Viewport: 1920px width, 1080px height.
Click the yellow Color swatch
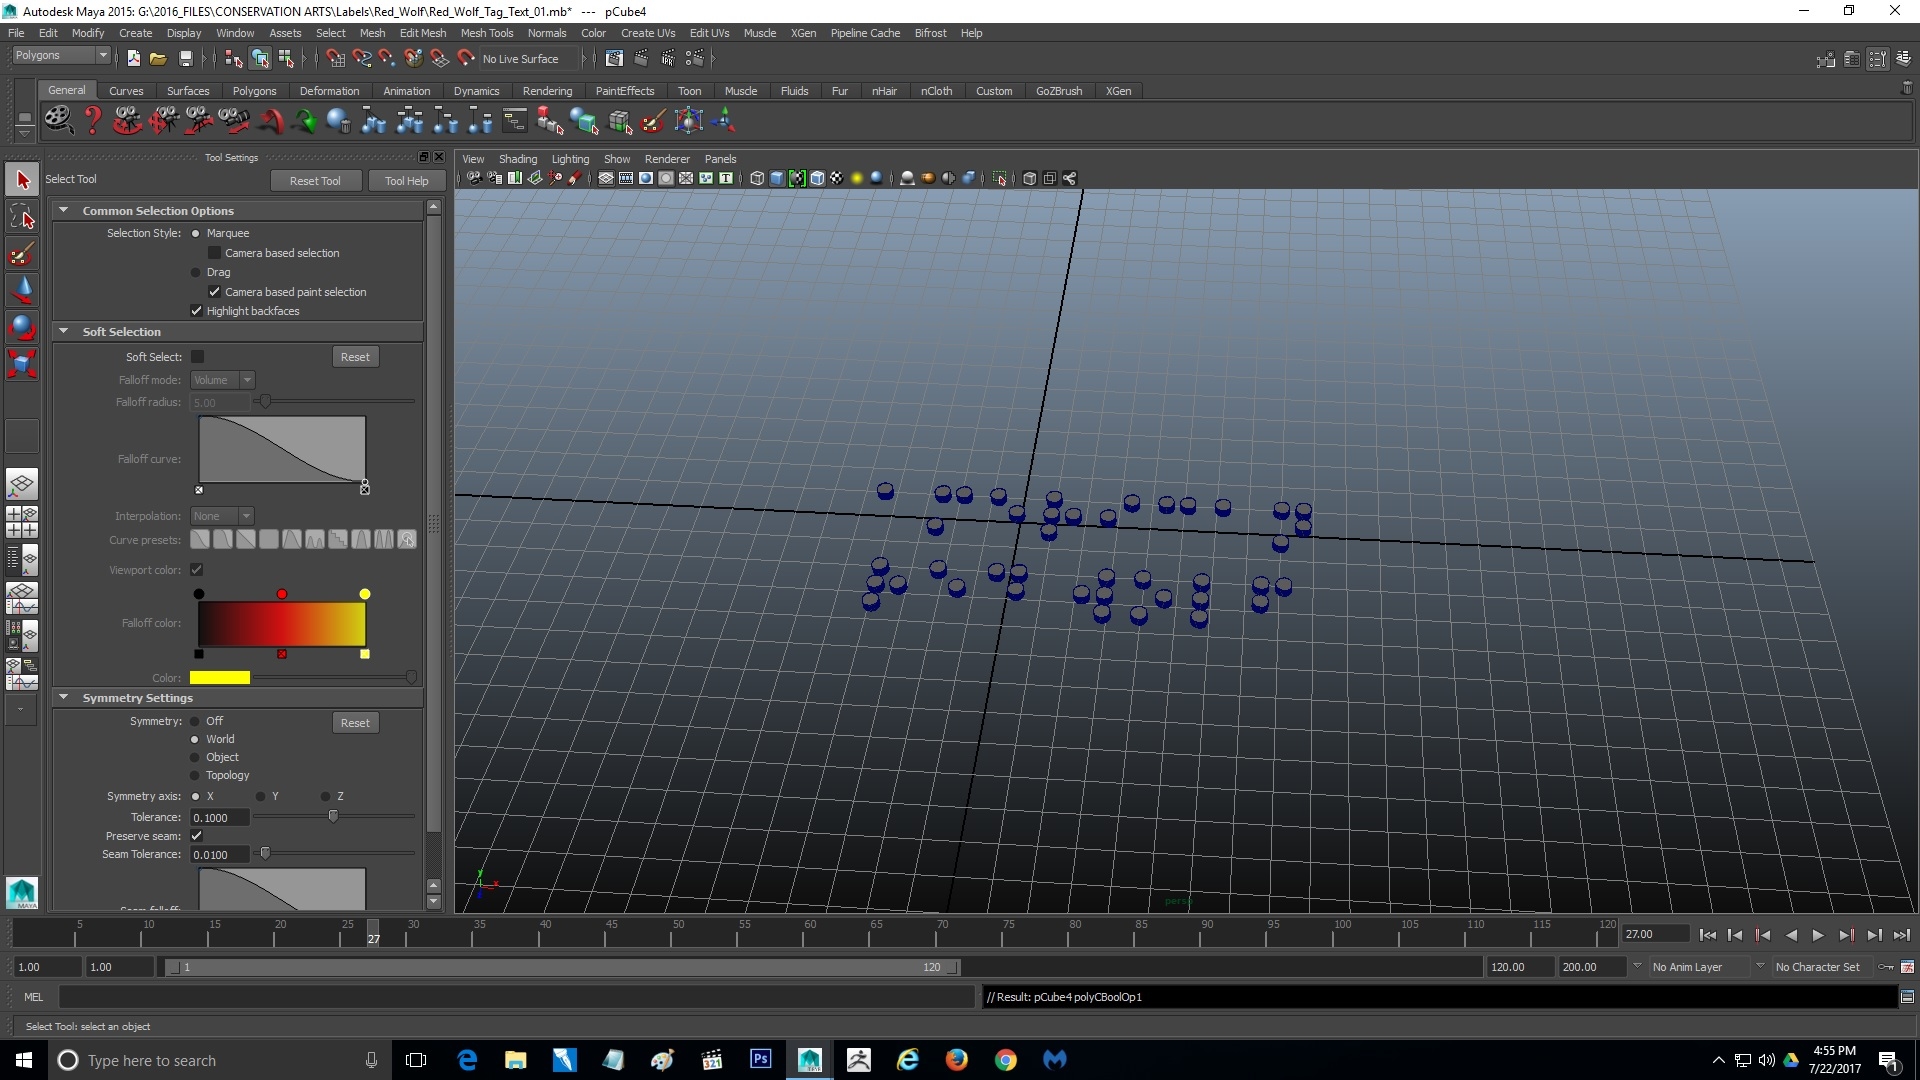[x=220, y=678]
